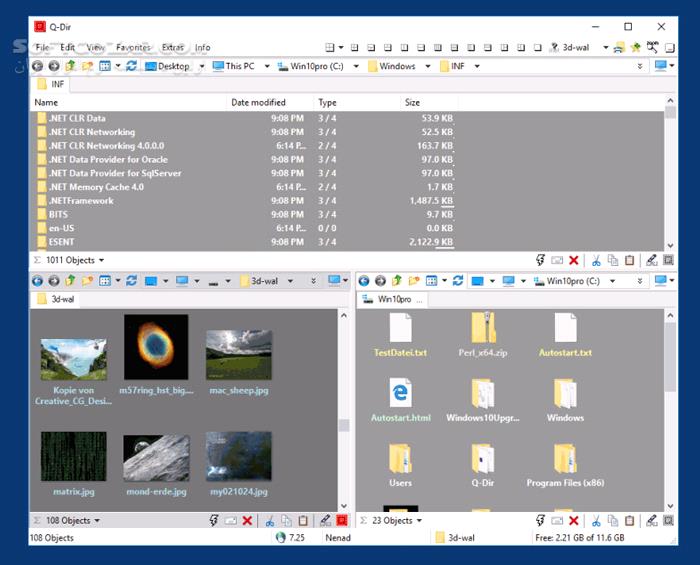The height and width of the screenshot is (565, 700).
Task: Select the .NETFramework folder row
Action: pos(81,201)
